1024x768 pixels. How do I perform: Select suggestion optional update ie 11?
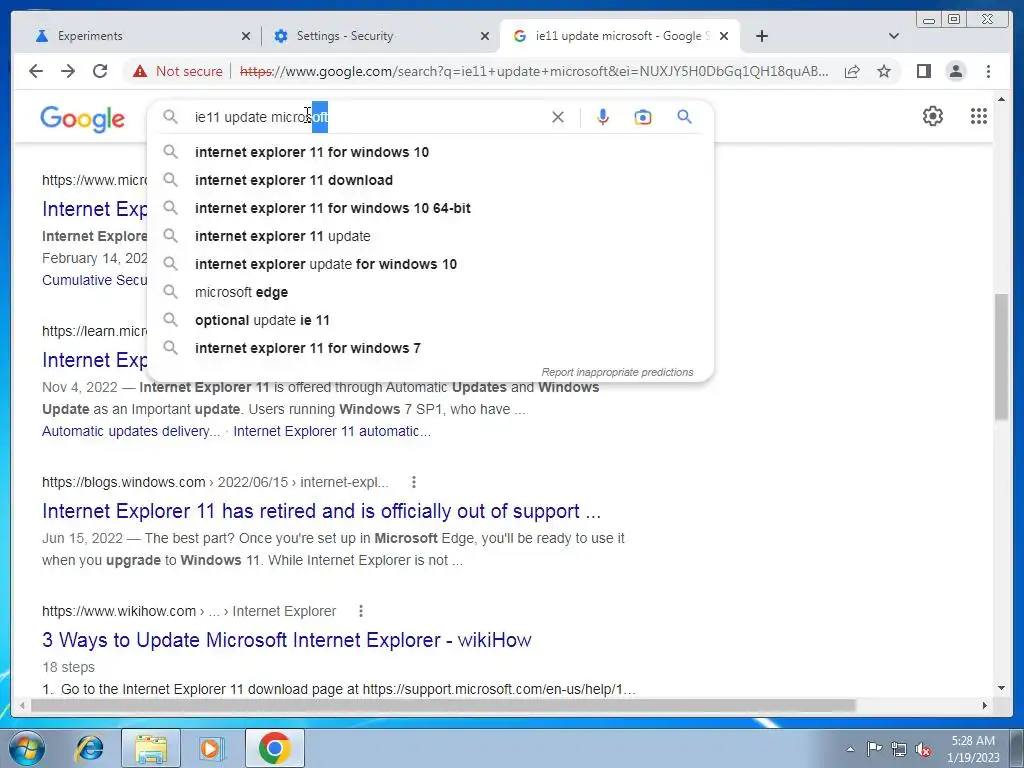click(431, 321)
